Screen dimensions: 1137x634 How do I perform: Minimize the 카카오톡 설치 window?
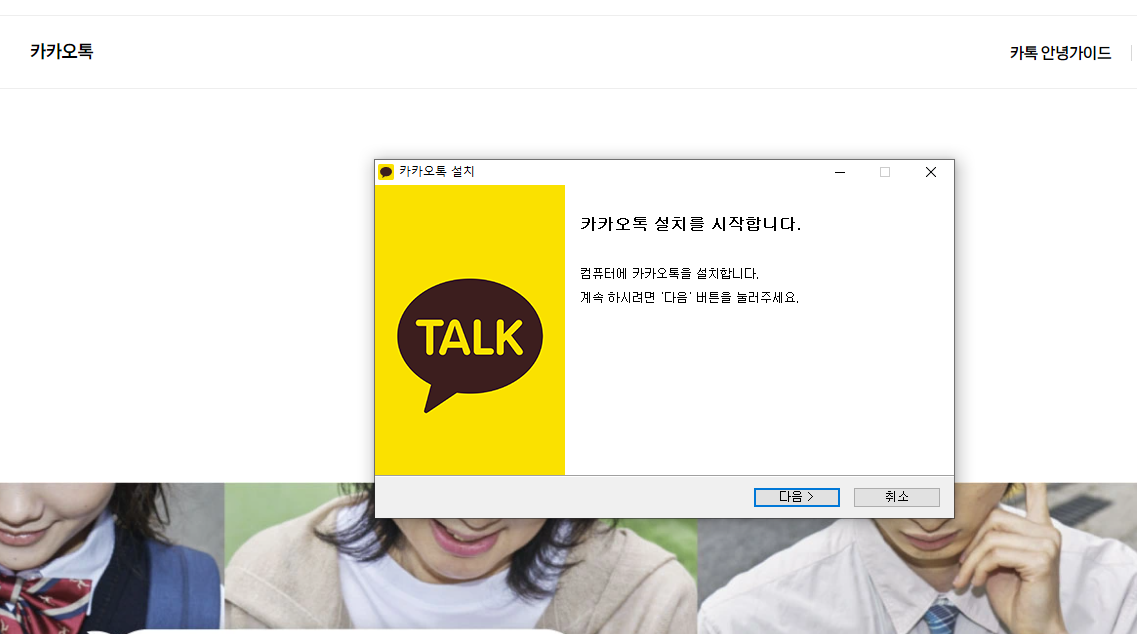tap(840, 172)
